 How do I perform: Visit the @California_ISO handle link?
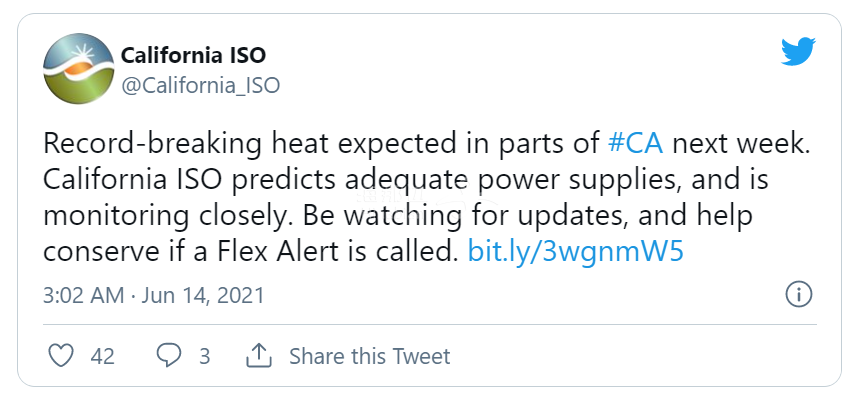(x=200, y=85)
